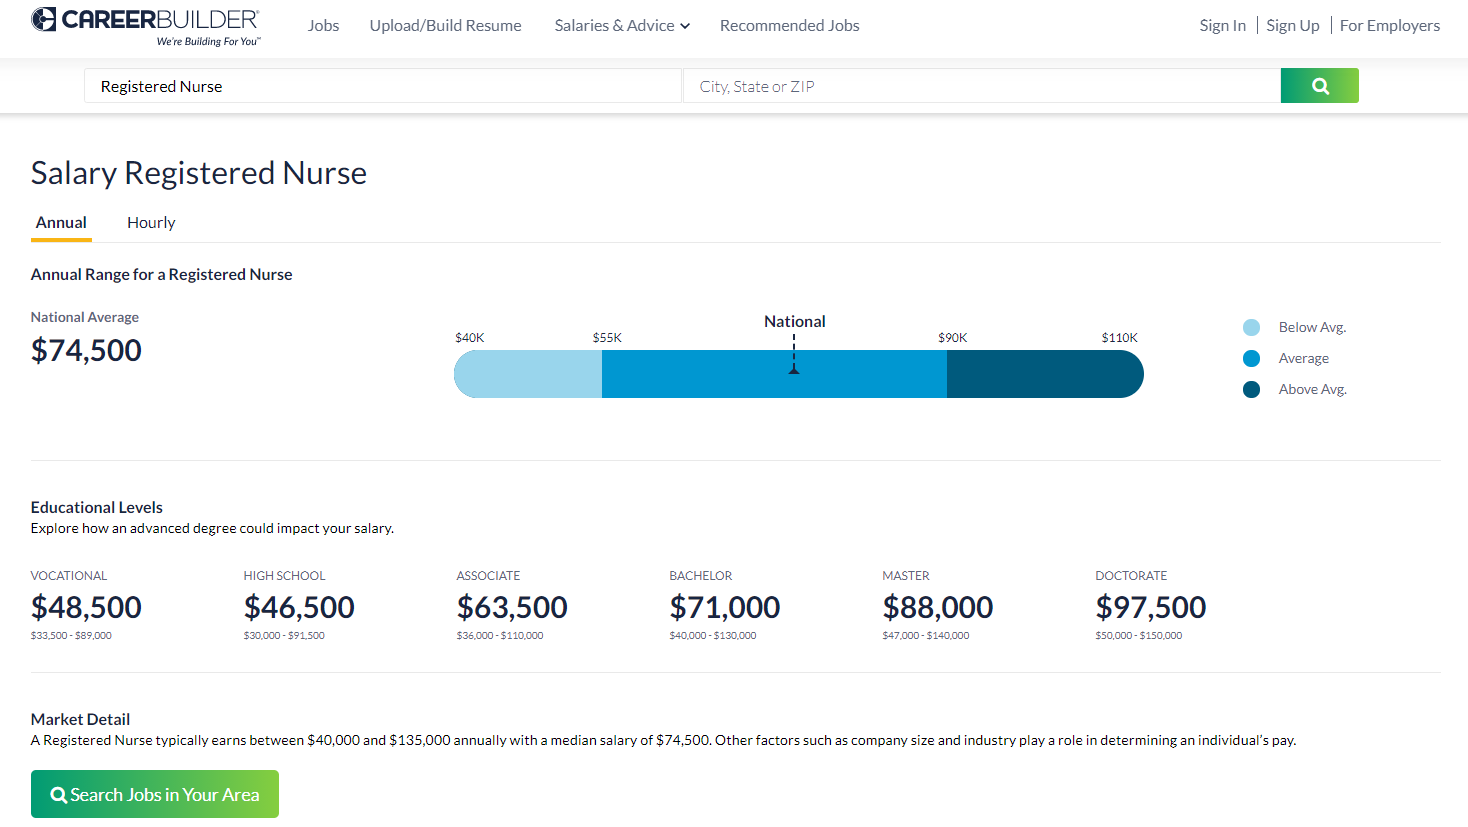Click the Above Avg. legend dot

point(1251,389)
